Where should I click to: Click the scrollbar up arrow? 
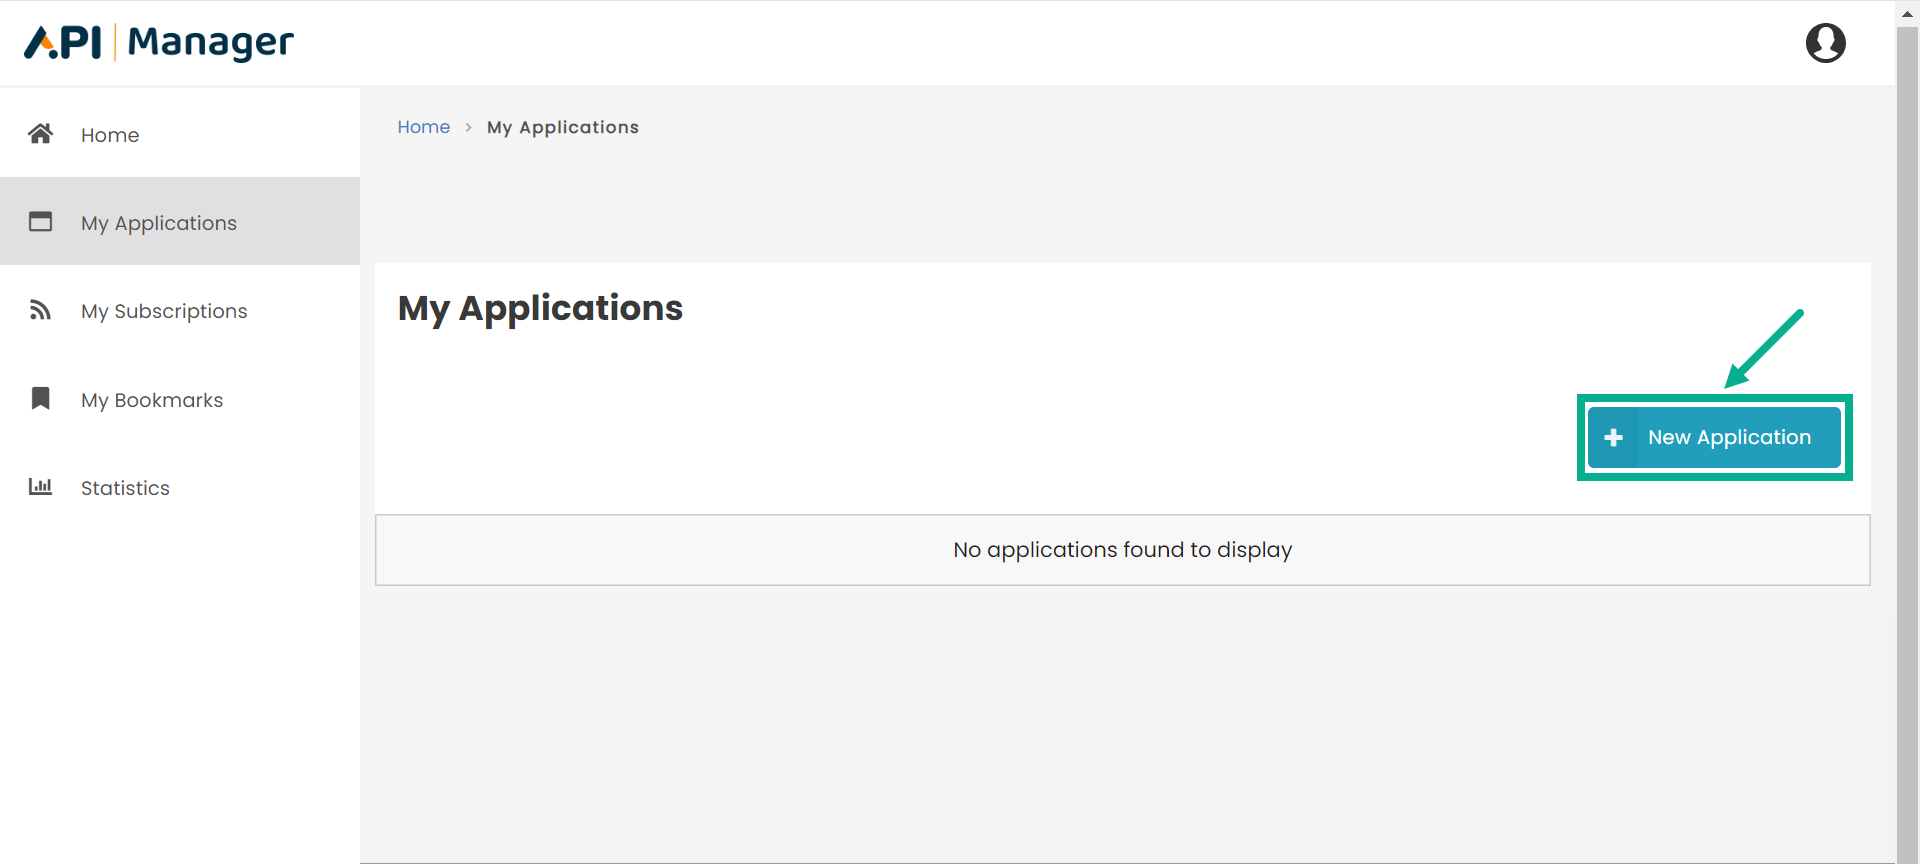tap(1908, 12)
